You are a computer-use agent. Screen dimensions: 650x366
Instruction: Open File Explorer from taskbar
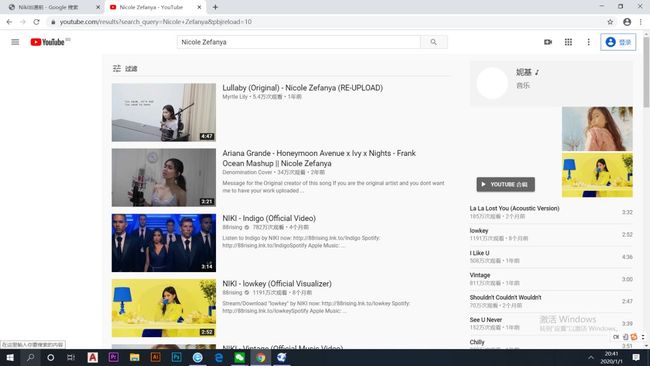tap(134, 357)
